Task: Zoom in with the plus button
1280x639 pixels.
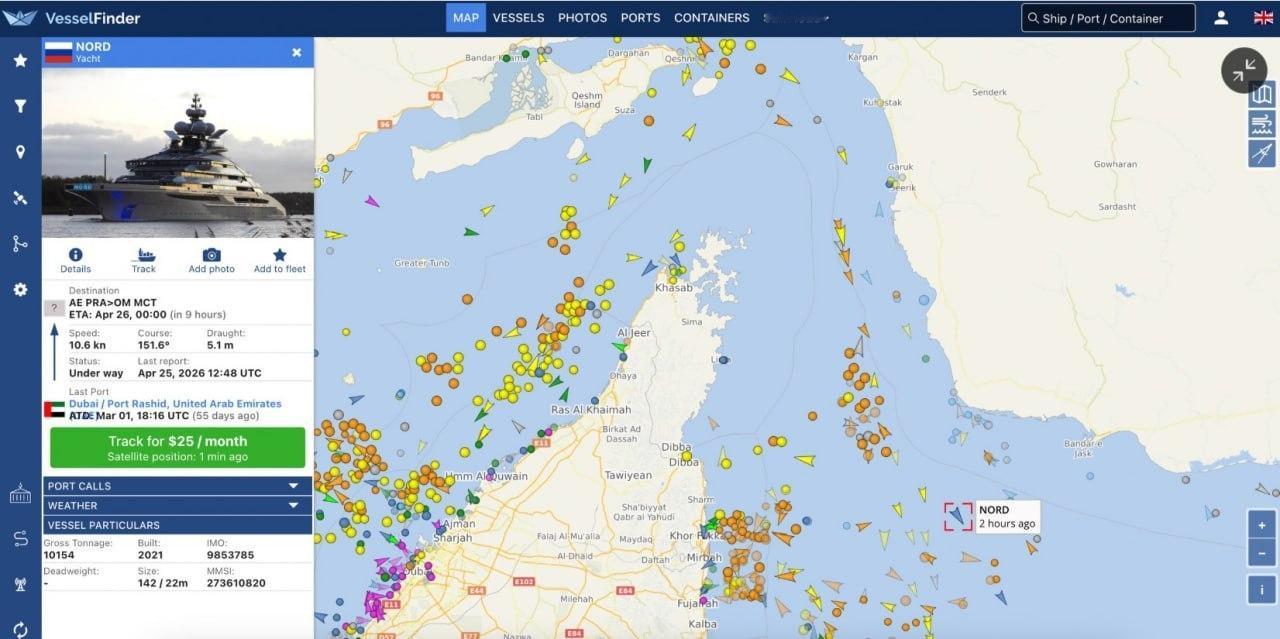Action: click(x=1262, y=525)
